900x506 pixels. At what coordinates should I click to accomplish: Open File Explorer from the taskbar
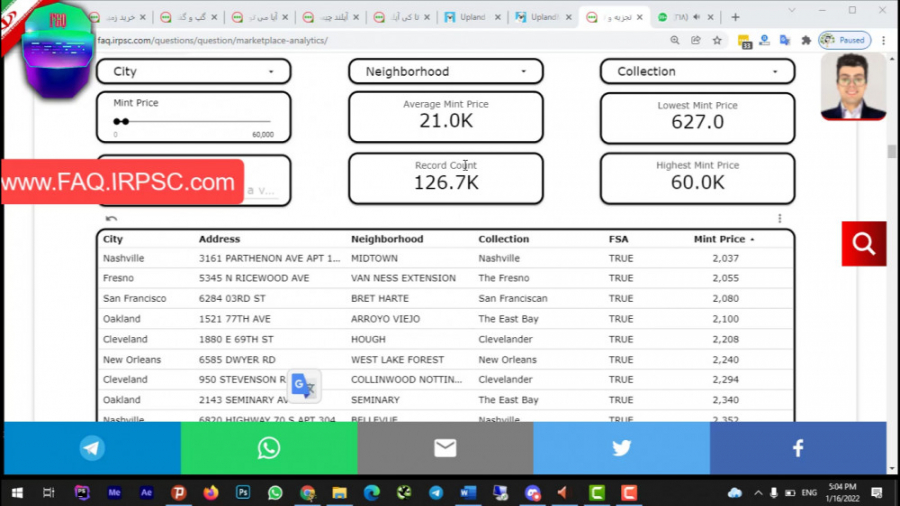[339, 493]
